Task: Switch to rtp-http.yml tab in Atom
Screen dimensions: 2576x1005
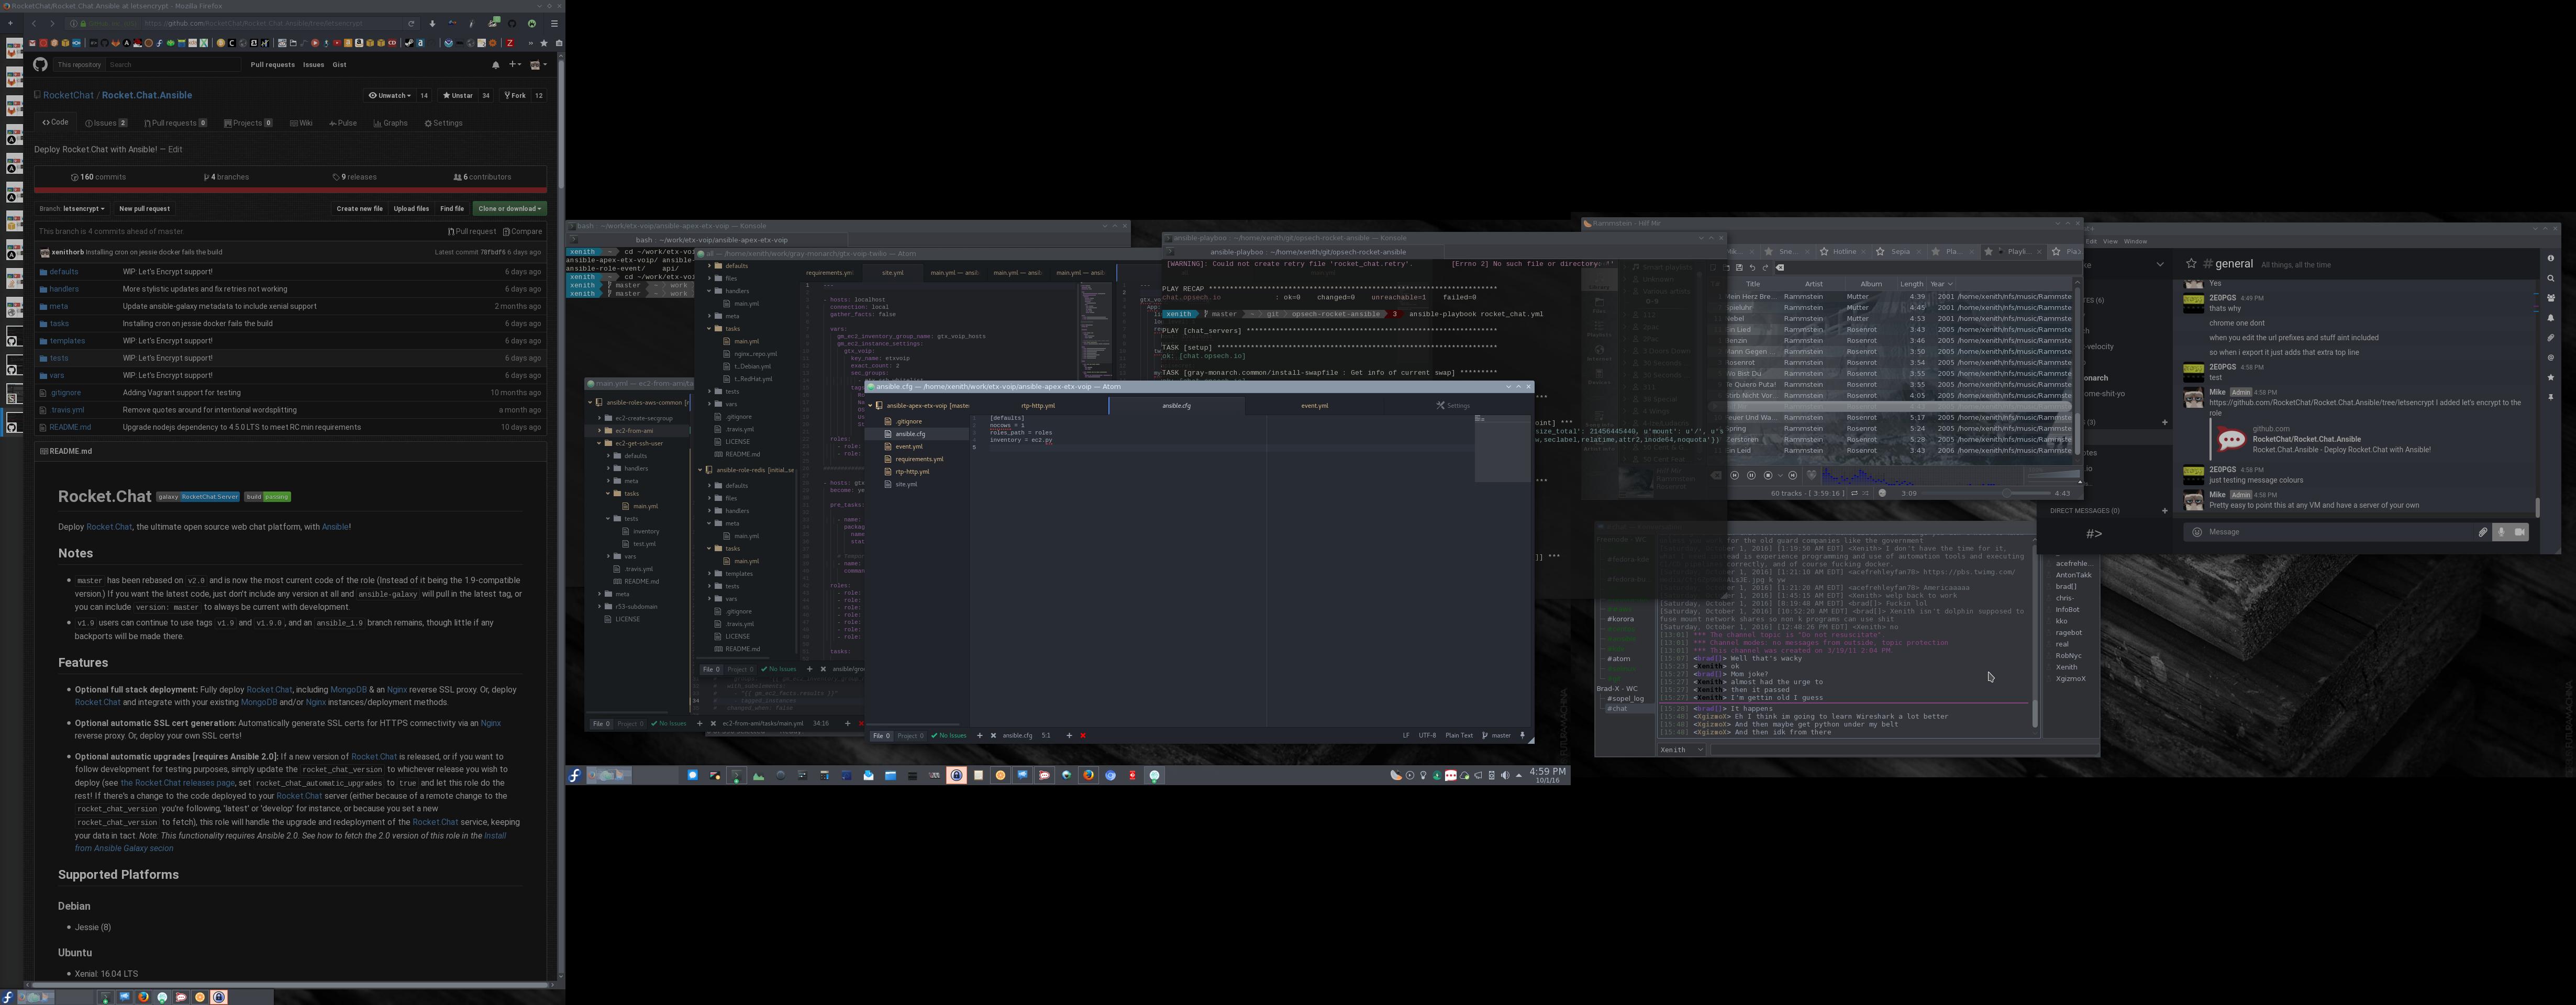Action: (1038, 405)
